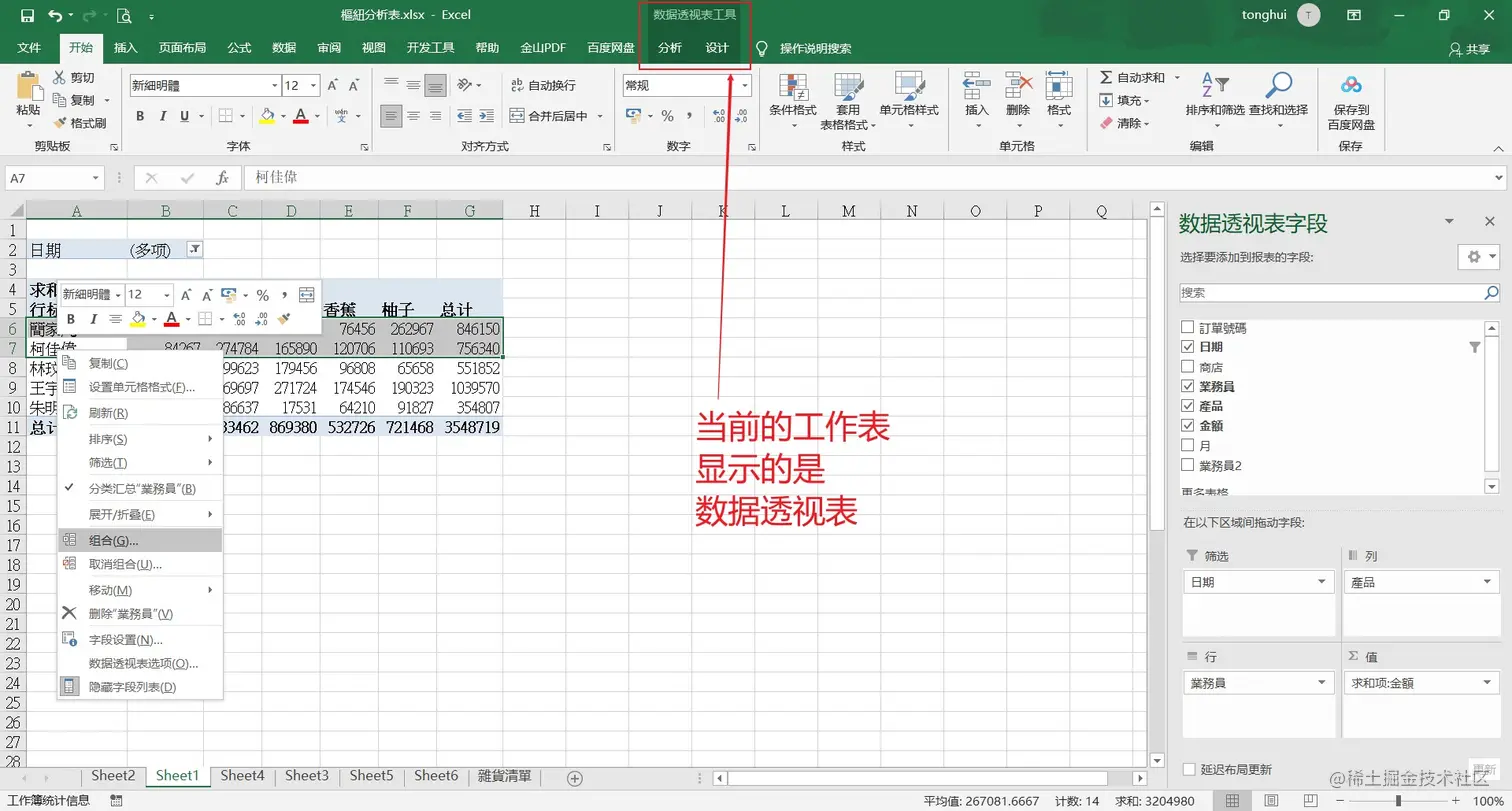Click the ribbon font color A icon
This screenshot has width=1512, height=811.
[x=300, y=116]
